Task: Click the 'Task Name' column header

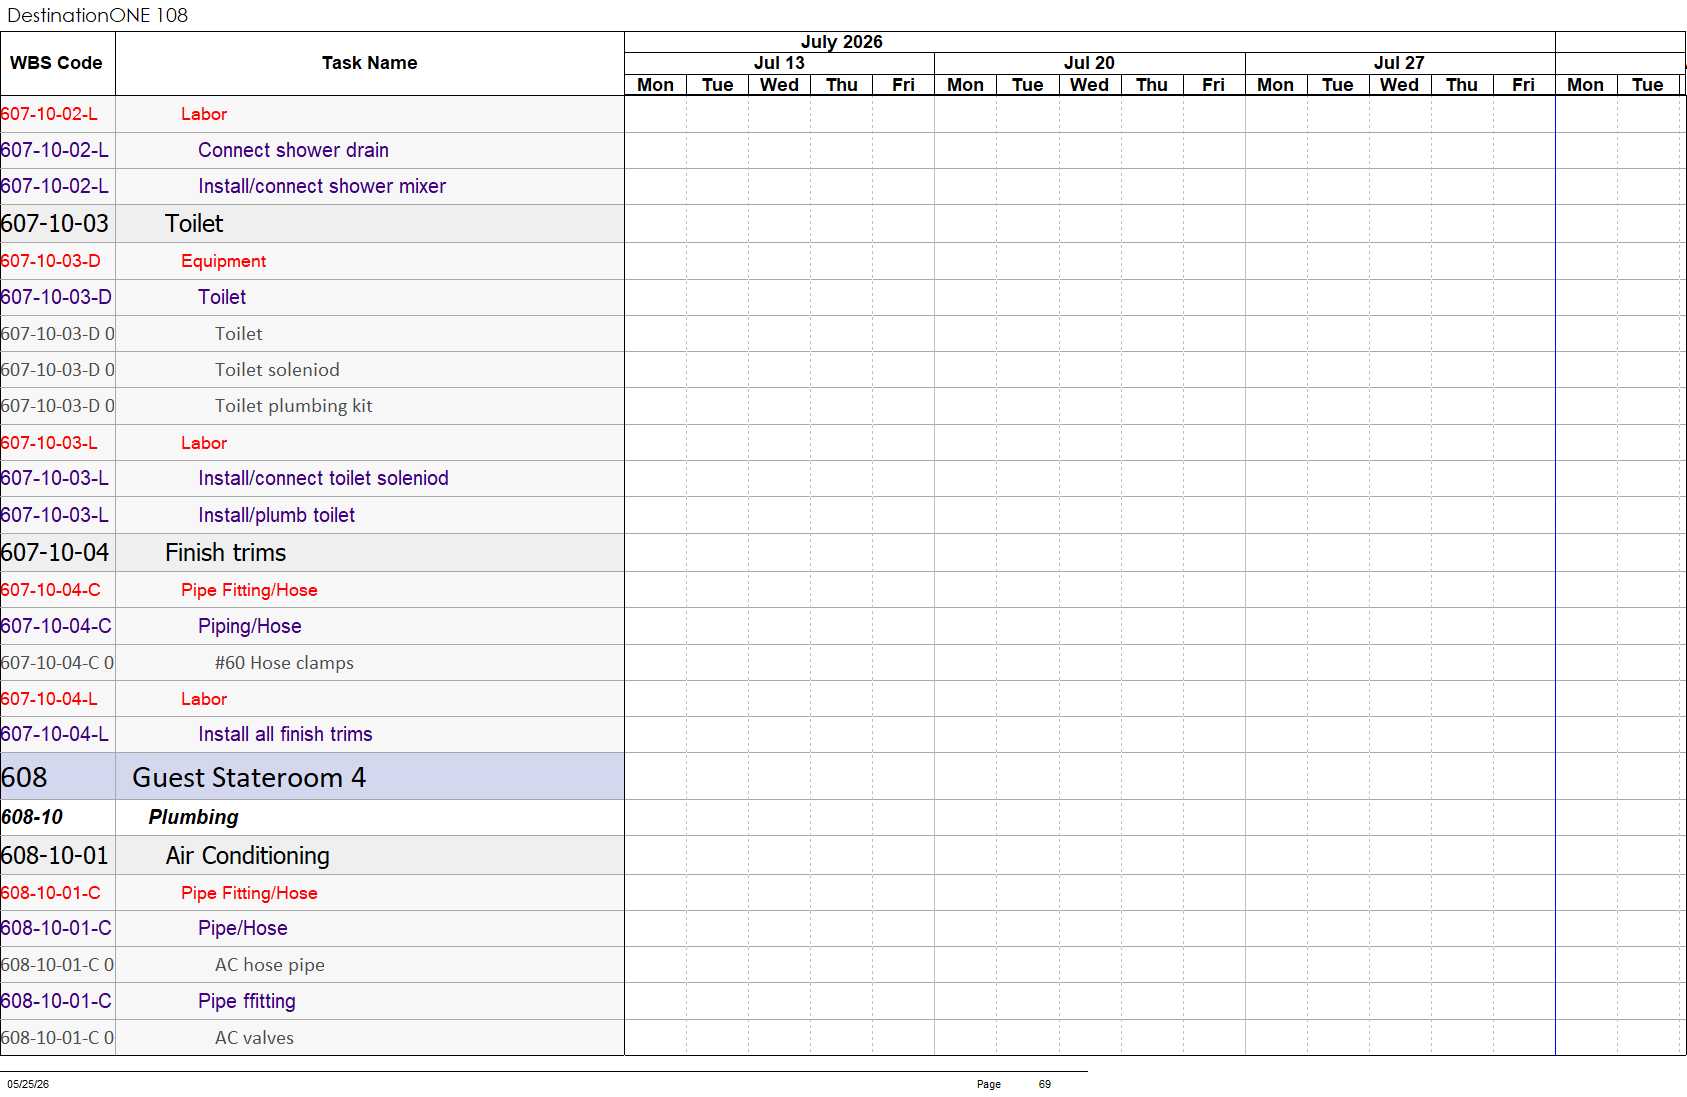Action: click(369, 63)
